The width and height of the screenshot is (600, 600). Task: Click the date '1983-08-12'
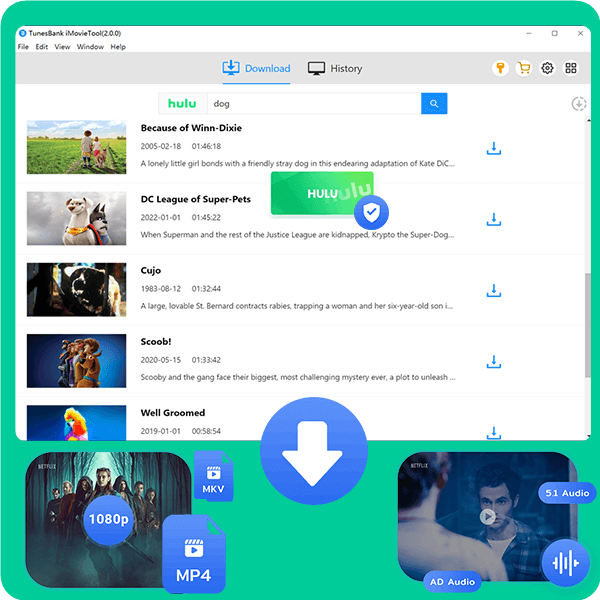pyautogui.click(x=161, y=289)
